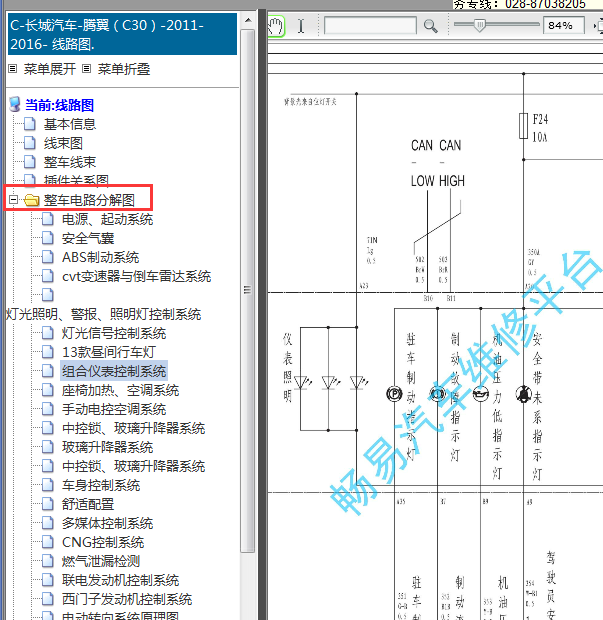603x620 pixels.
Task: Open 联电发动机控制系统 diagram
Action: click(x=121, y=580)
